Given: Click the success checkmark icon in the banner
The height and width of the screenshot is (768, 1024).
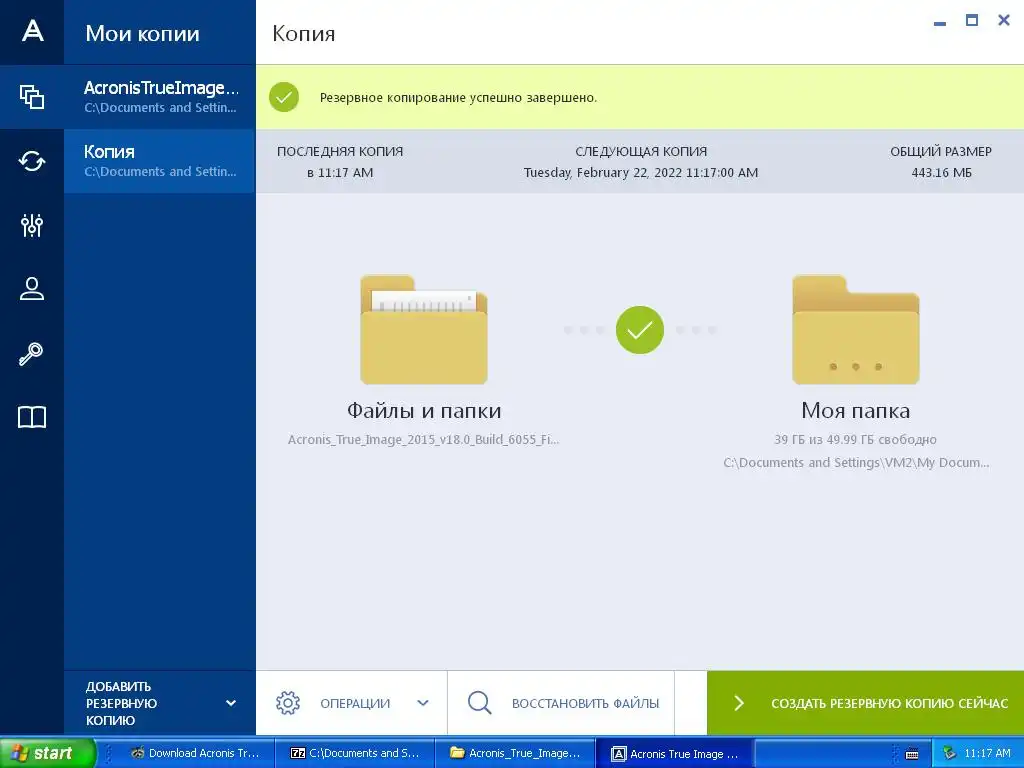Looking at the screenshot, I should [284, 97].
